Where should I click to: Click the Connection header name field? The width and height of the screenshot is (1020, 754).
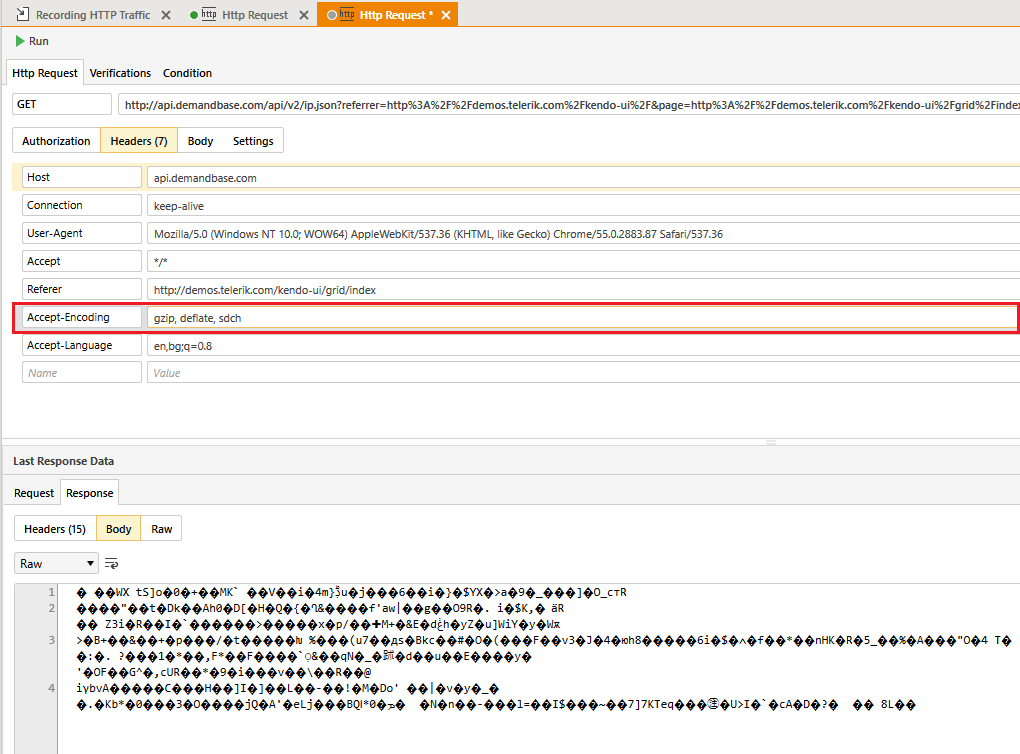tap(82, 205)
